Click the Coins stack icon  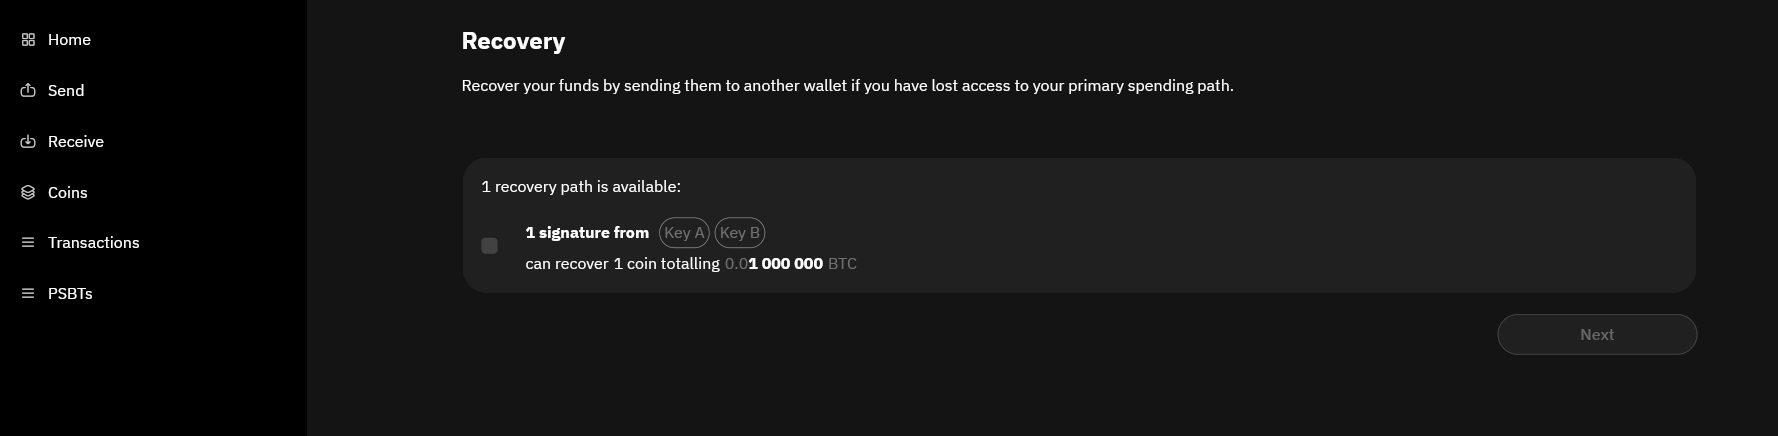[x=28, y=193]
